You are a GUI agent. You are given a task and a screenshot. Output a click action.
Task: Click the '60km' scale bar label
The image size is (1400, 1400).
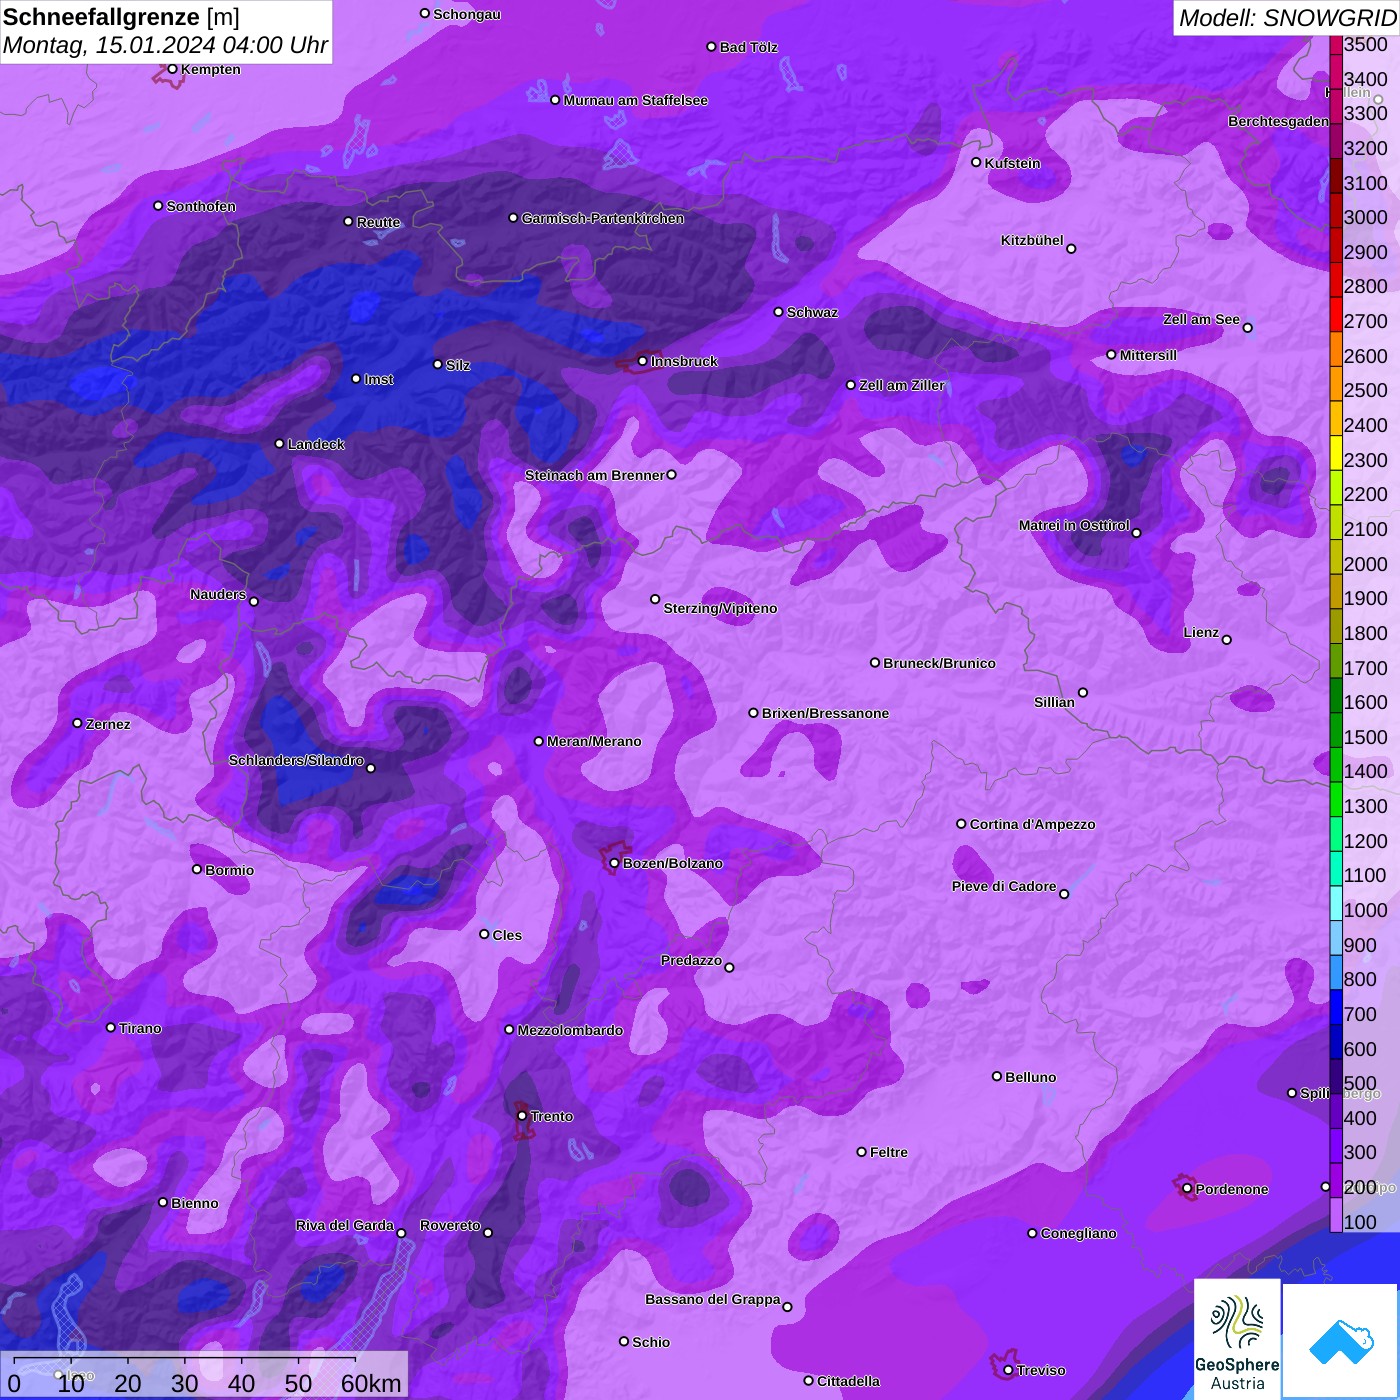click(x=371, y=1384)
